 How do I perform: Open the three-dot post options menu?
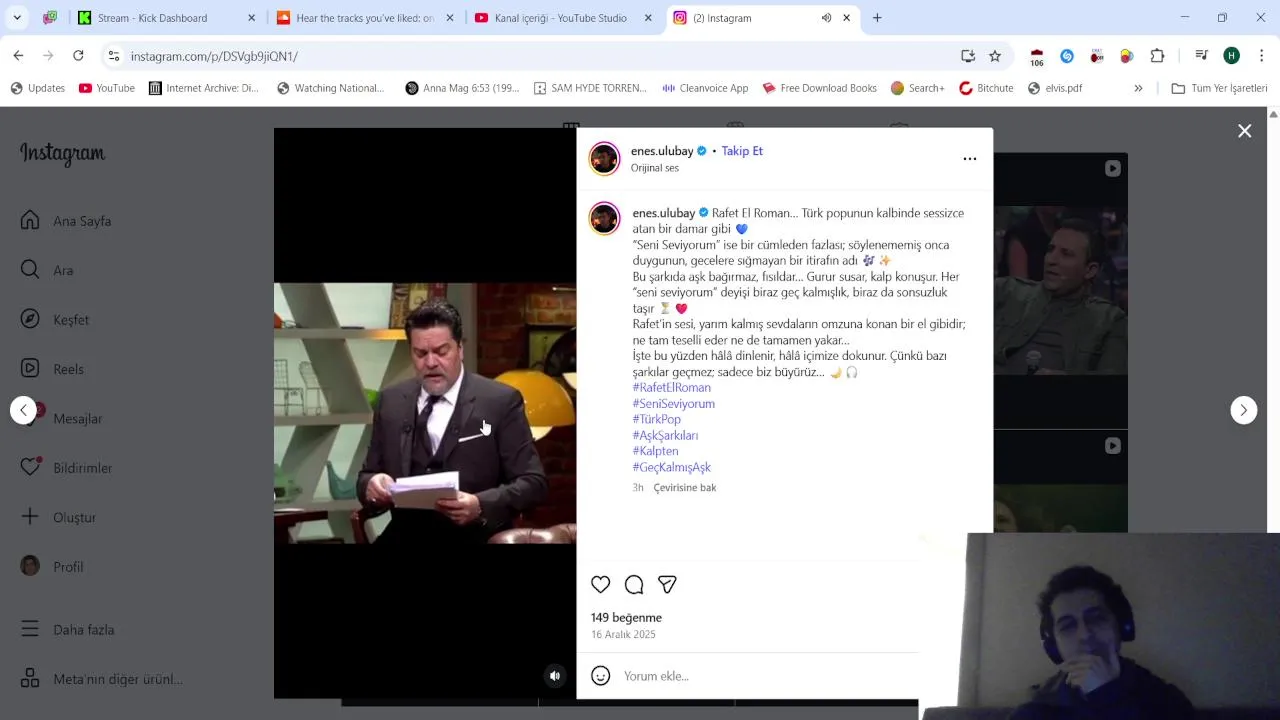[x=970, y=158]
